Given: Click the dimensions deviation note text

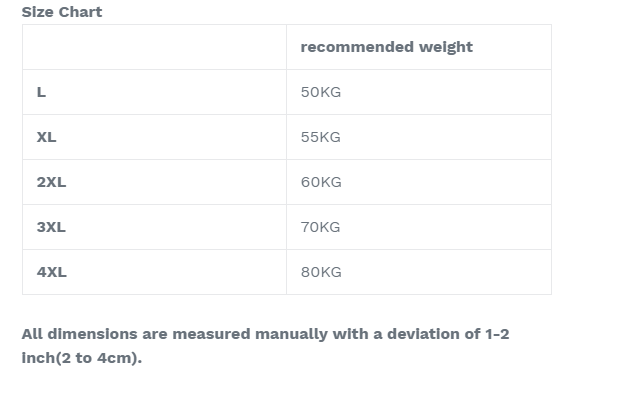Looking at the screenshot, I should pos(265,346).
